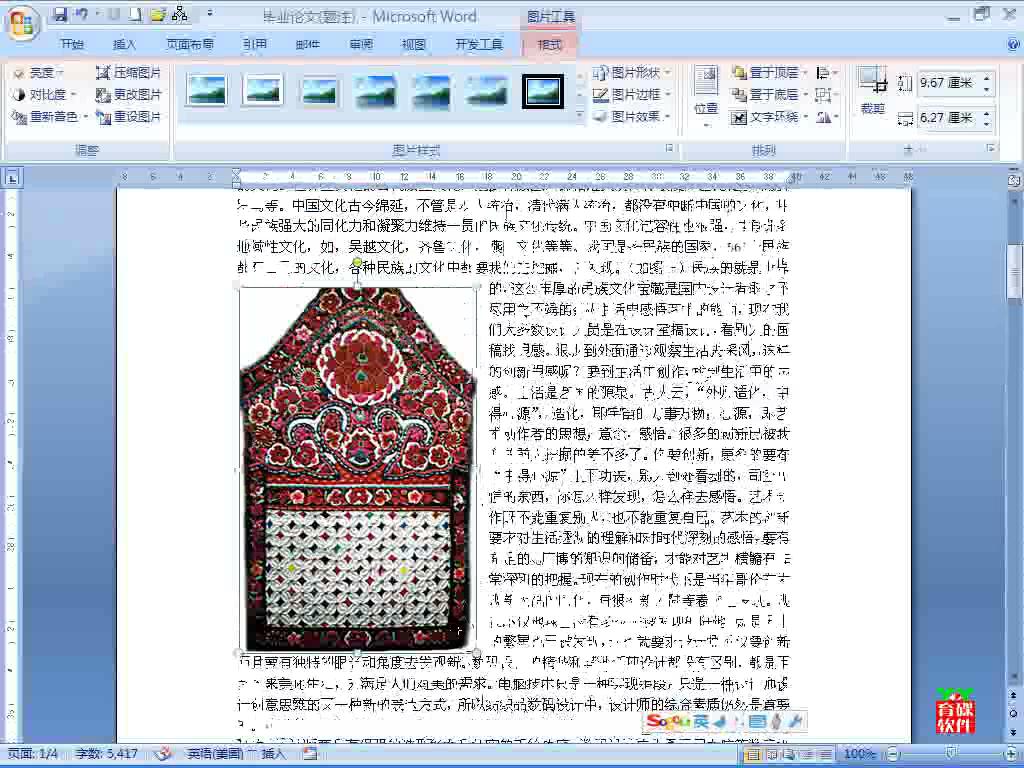The width and height of the screenshot is (1024, 768).
Task: Open the 文字环绕 text wrapping menu
Action: [769, 117]
